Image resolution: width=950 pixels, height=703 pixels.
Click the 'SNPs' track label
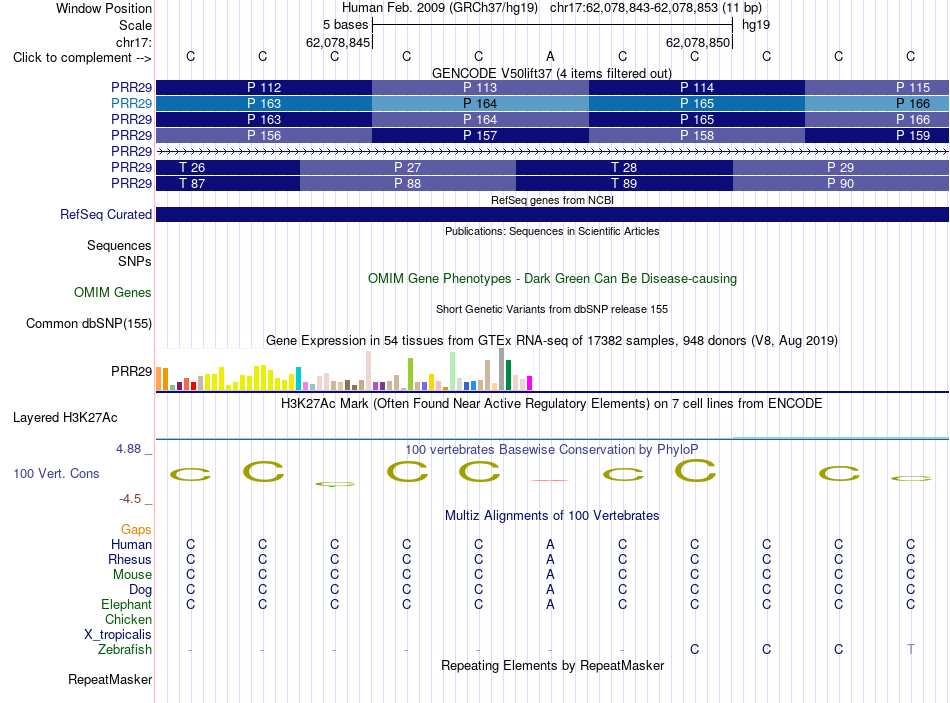(x=135, y=261)
